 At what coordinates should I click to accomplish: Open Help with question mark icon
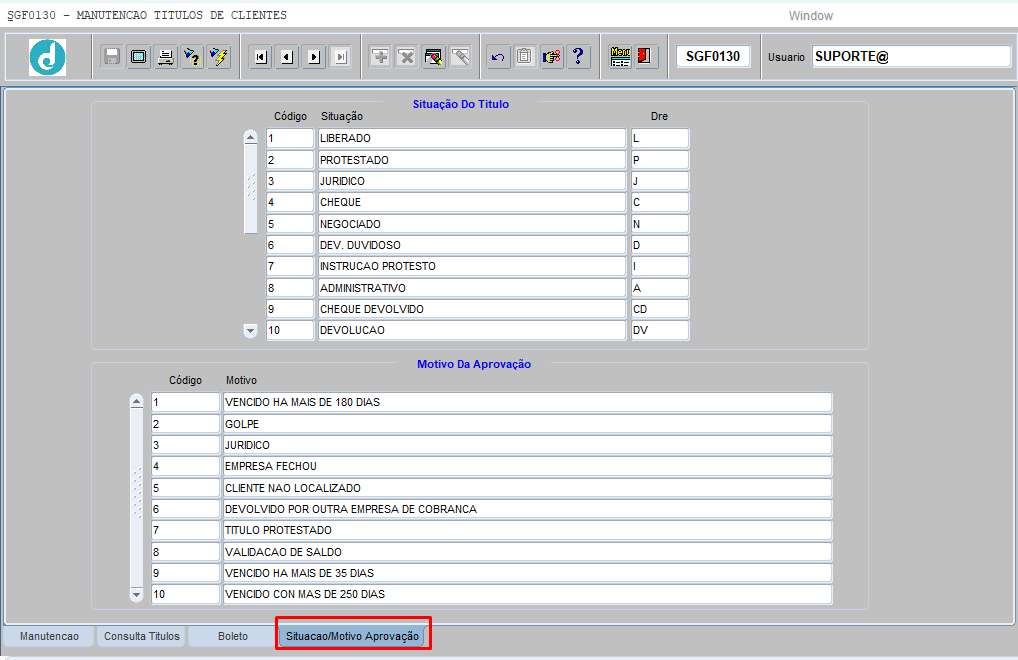coord(578,57)
